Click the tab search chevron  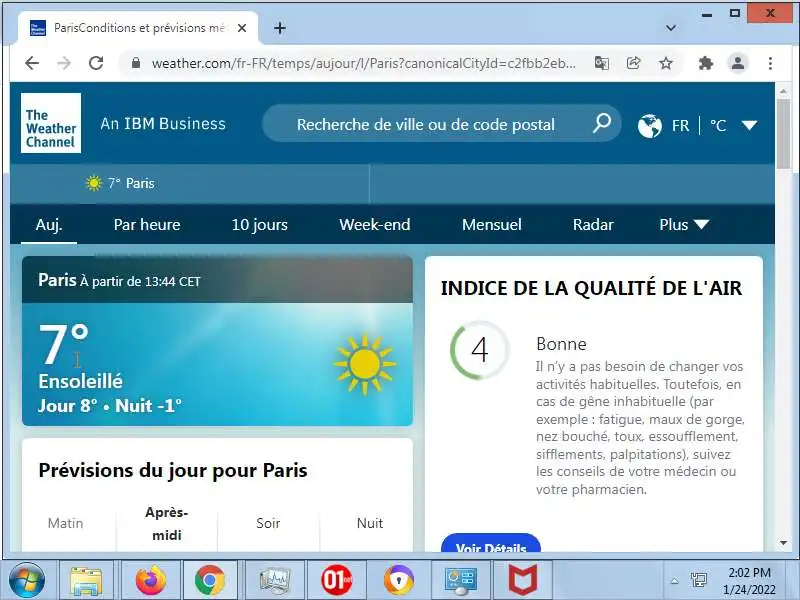click(x=671, y=28)
